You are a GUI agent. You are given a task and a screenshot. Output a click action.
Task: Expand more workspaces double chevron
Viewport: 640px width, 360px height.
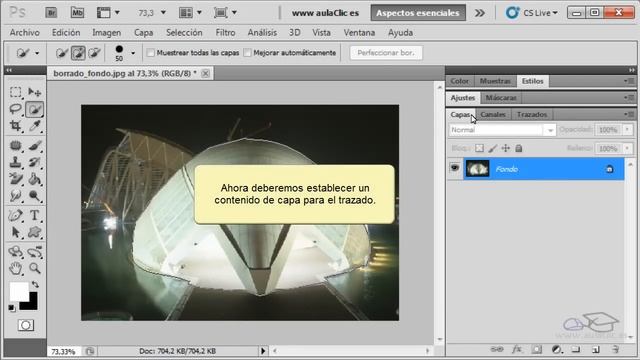point(480,13)
